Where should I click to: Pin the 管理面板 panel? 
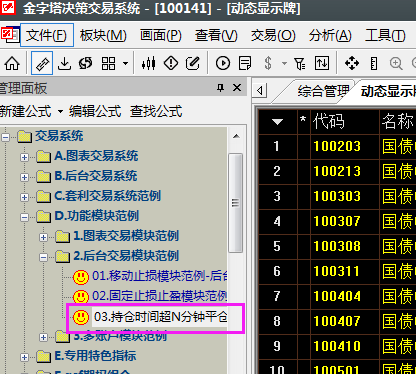click(220, 88)
